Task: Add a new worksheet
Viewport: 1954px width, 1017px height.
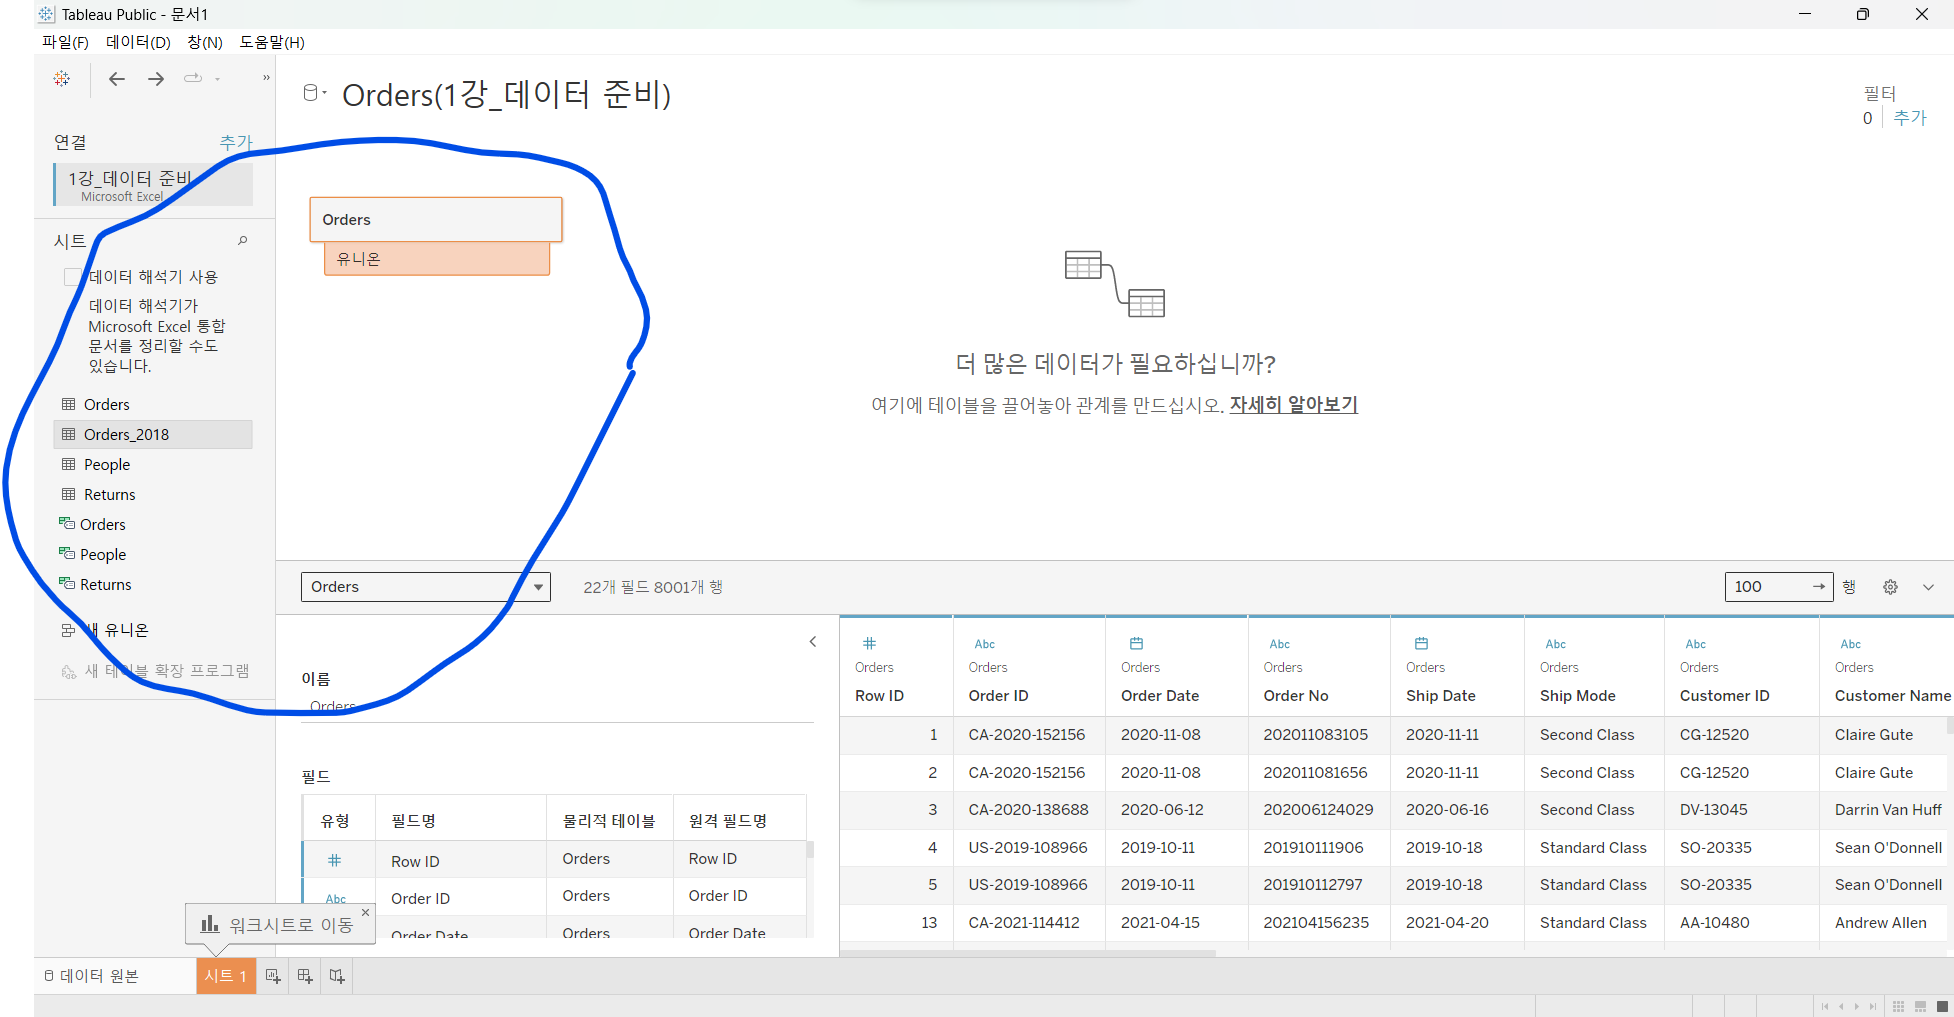Action: click(273, 976)
